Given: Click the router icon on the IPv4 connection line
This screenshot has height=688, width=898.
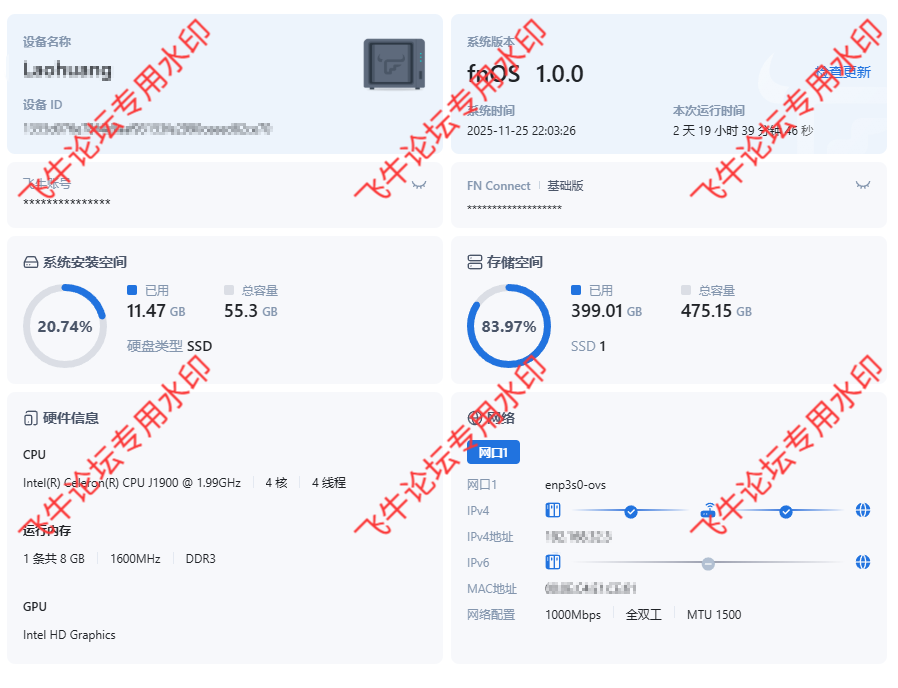Looking at the screenshot, I should (708, 510).
